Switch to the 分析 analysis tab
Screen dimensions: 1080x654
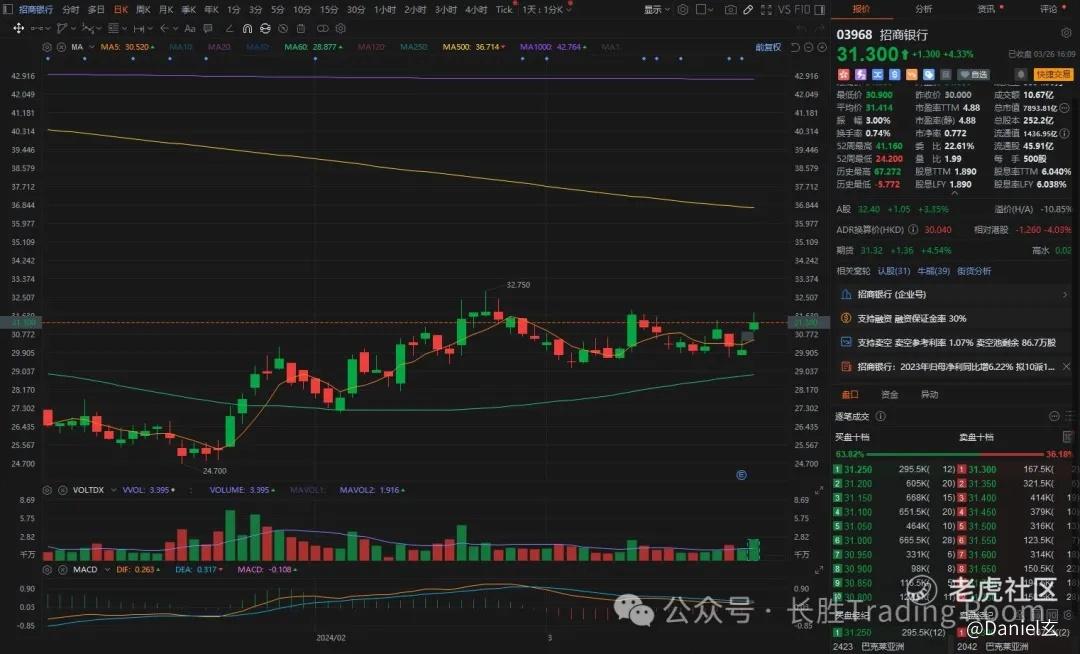(x=924, y=9)
